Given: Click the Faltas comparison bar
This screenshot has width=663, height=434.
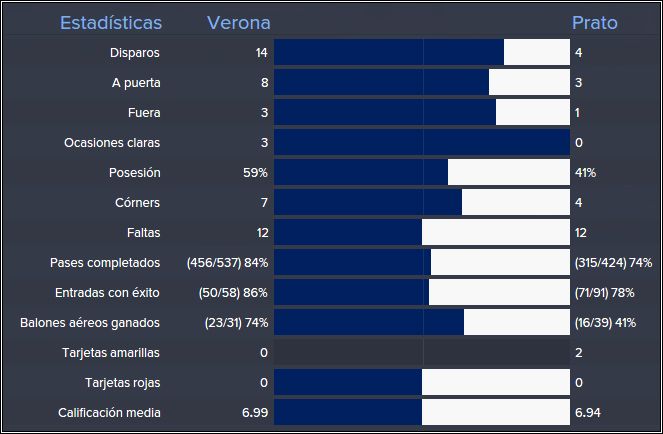Looking at the screenshot, I should pos(422,232).
